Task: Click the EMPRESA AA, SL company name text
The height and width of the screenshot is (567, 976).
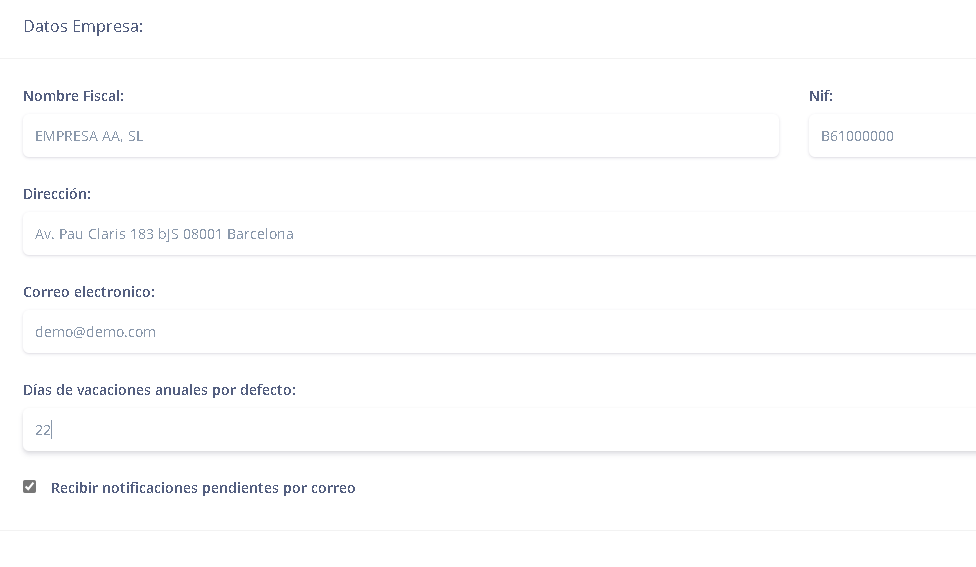Action: tap(89, 136)
